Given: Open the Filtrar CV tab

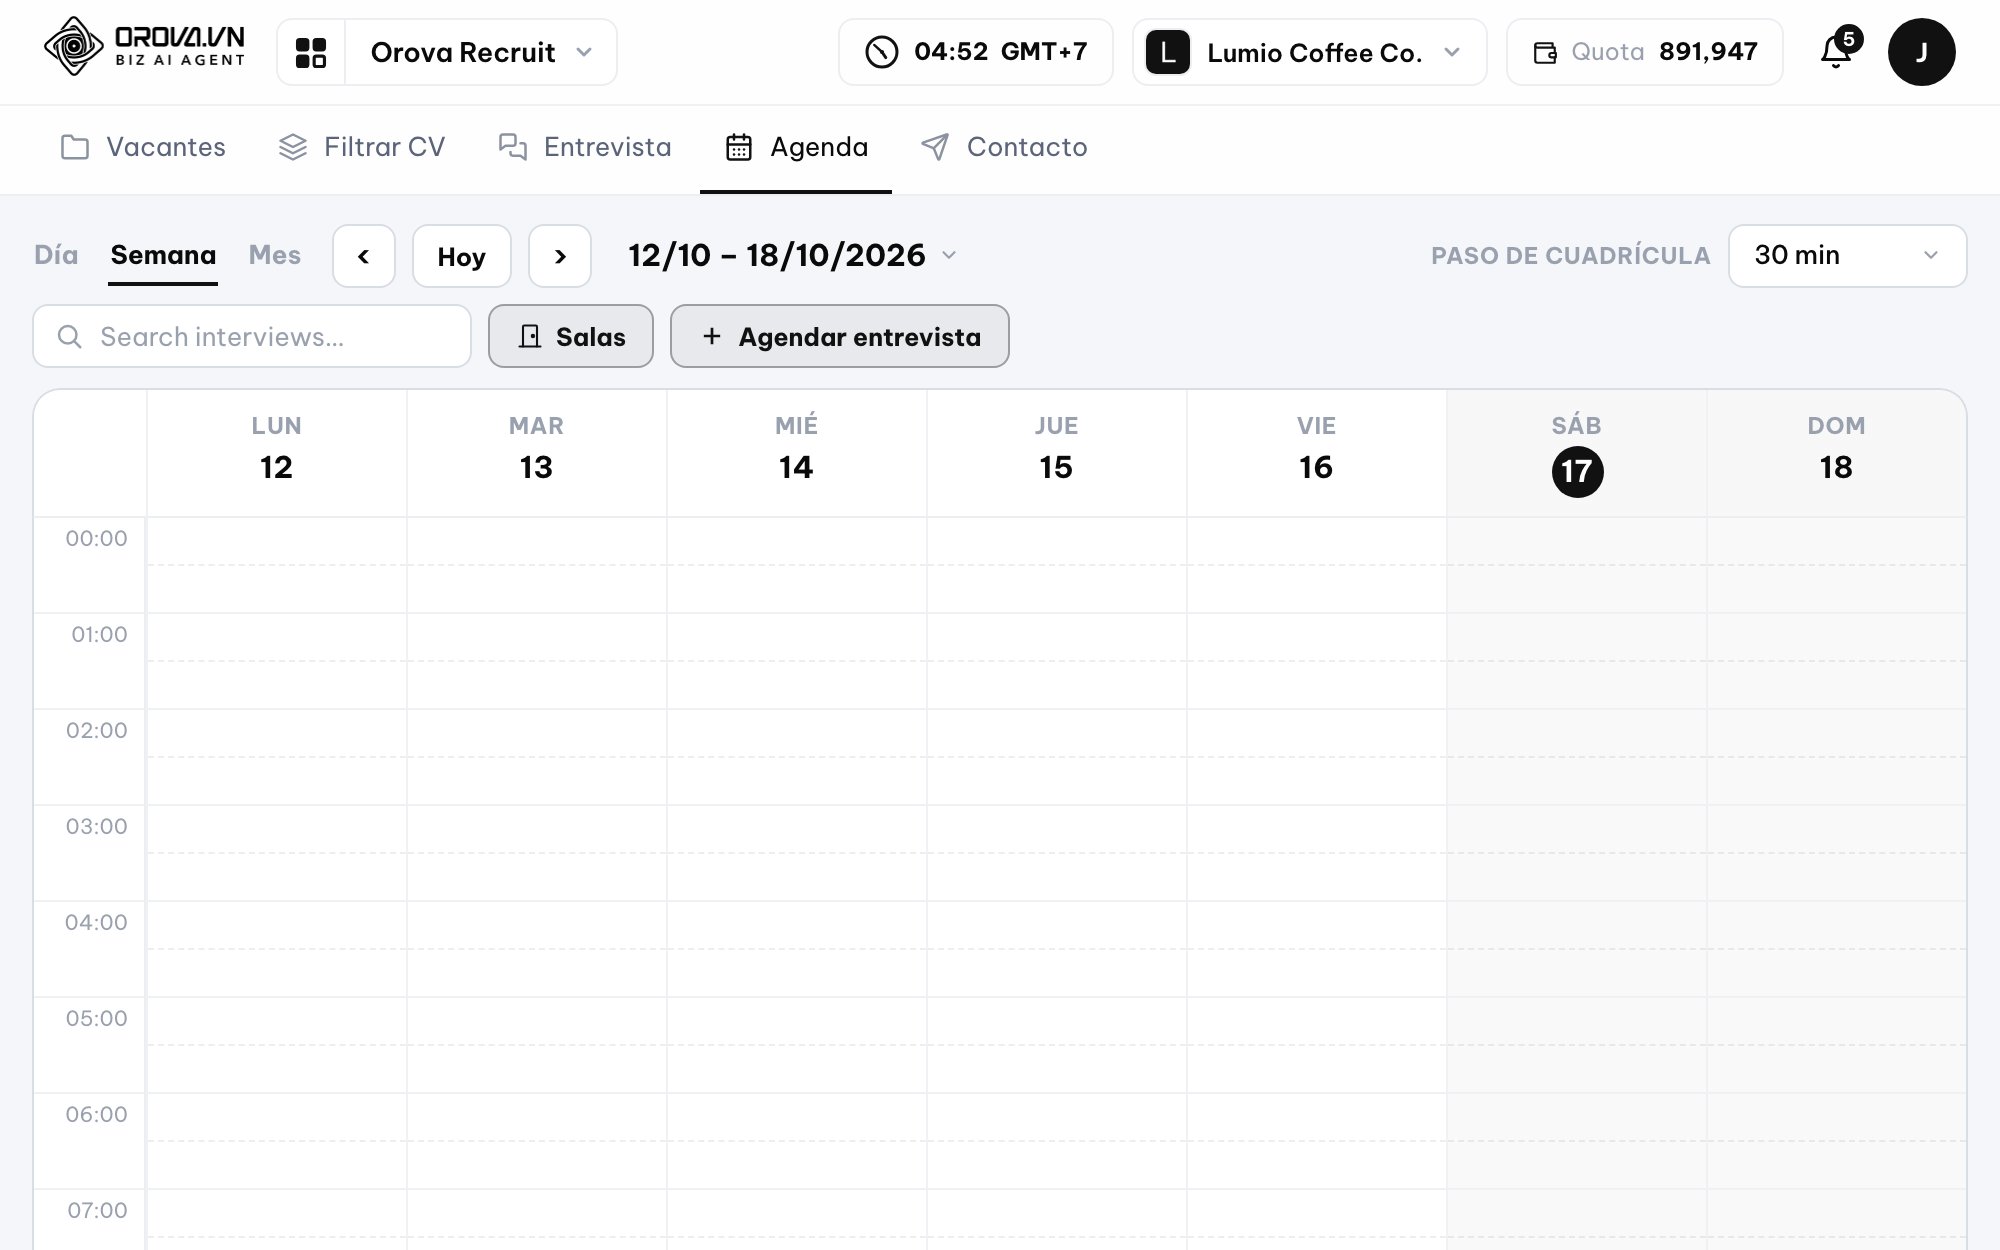Looking at the screenshot, I should click(x=361, y=148).
